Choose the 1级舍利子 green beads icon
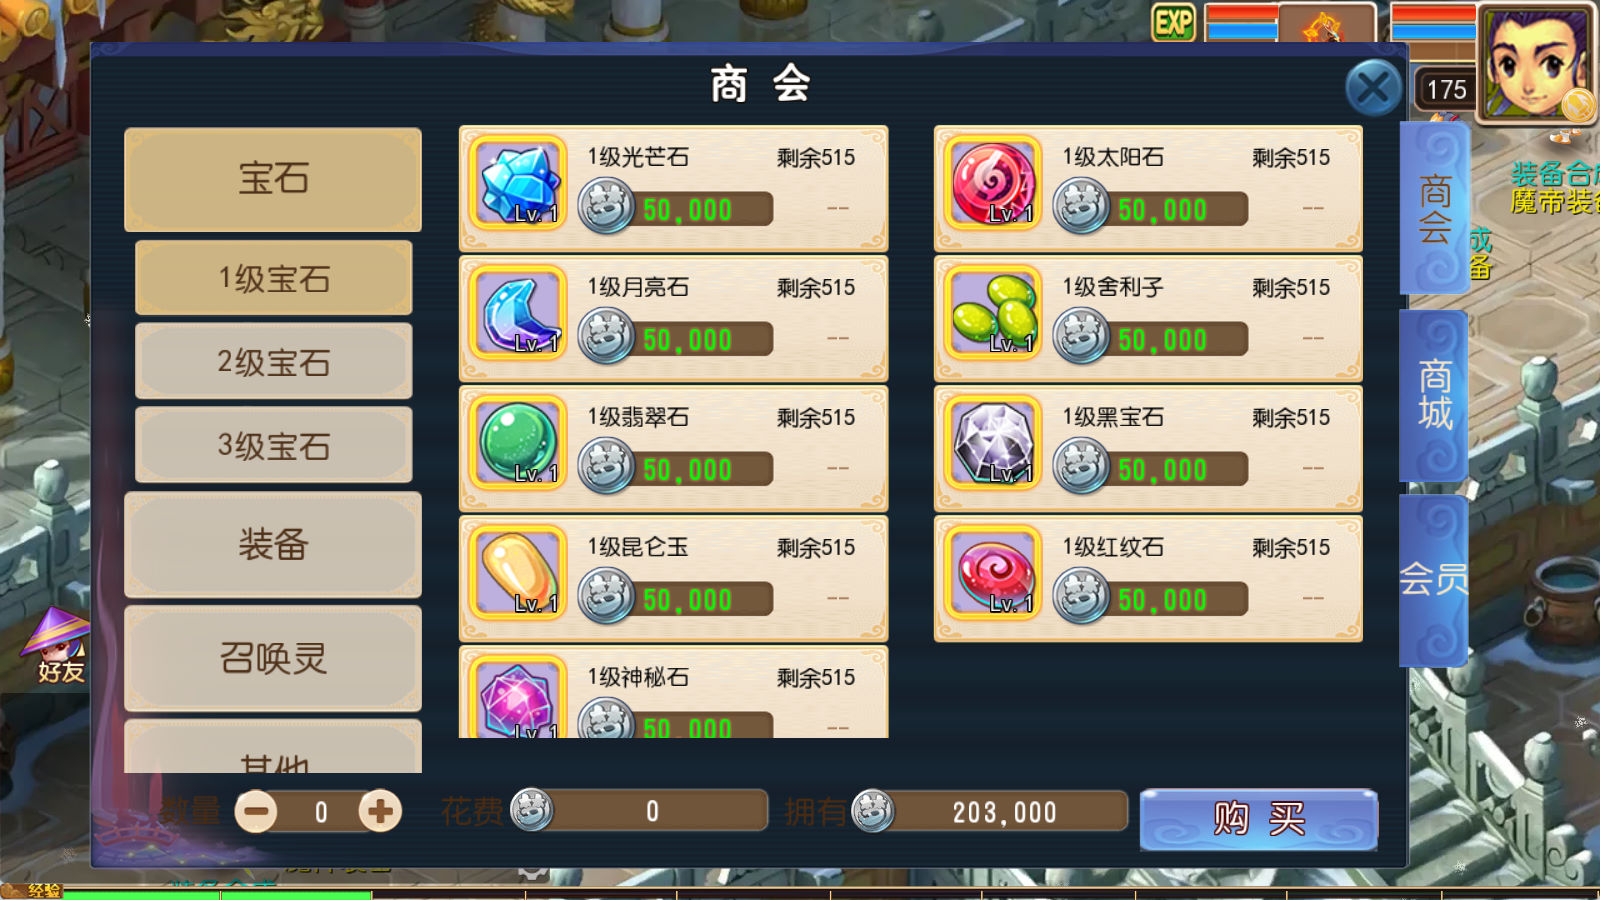 click(993, 314)
